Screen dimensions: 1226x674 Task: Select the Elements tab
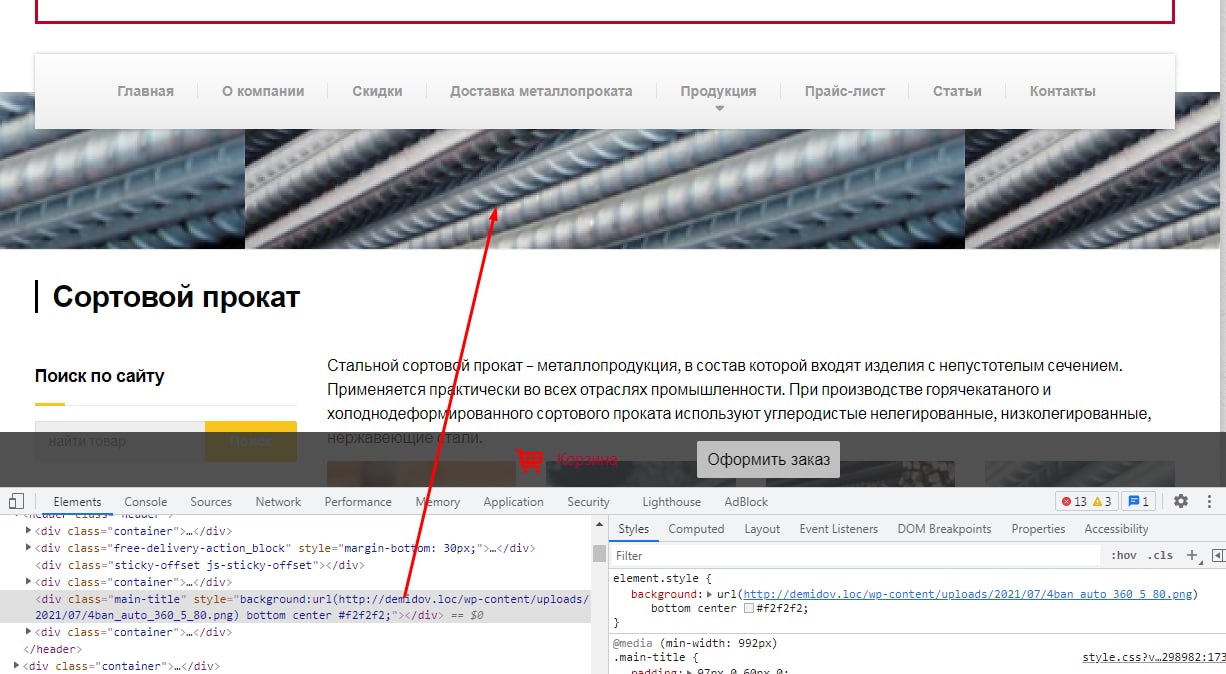click(x=77, y=502)
